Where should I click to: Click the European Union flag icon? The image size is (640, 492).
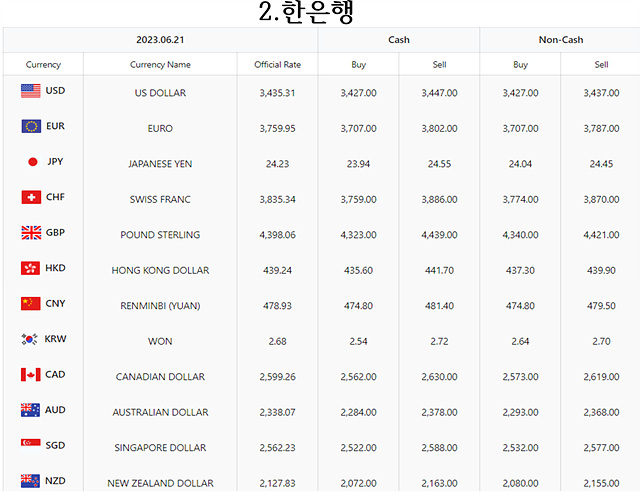click(x=31, y=126)
